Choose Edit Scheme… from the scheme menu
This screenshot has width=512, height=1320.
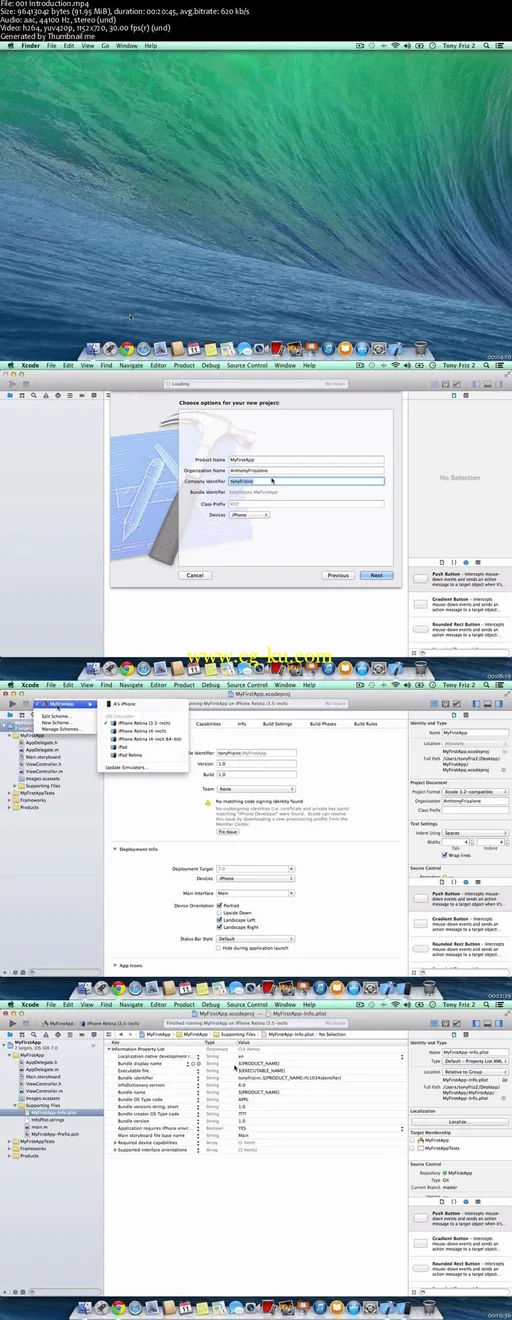point(56,716)
